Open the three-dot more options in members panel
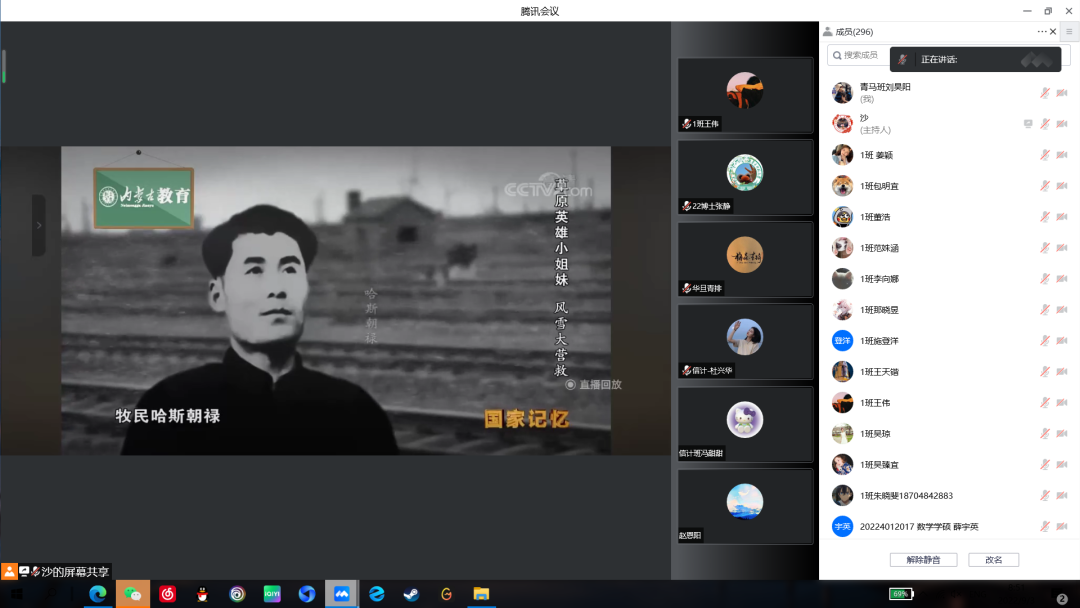The image size is (1080, 608). (1042, 32)
